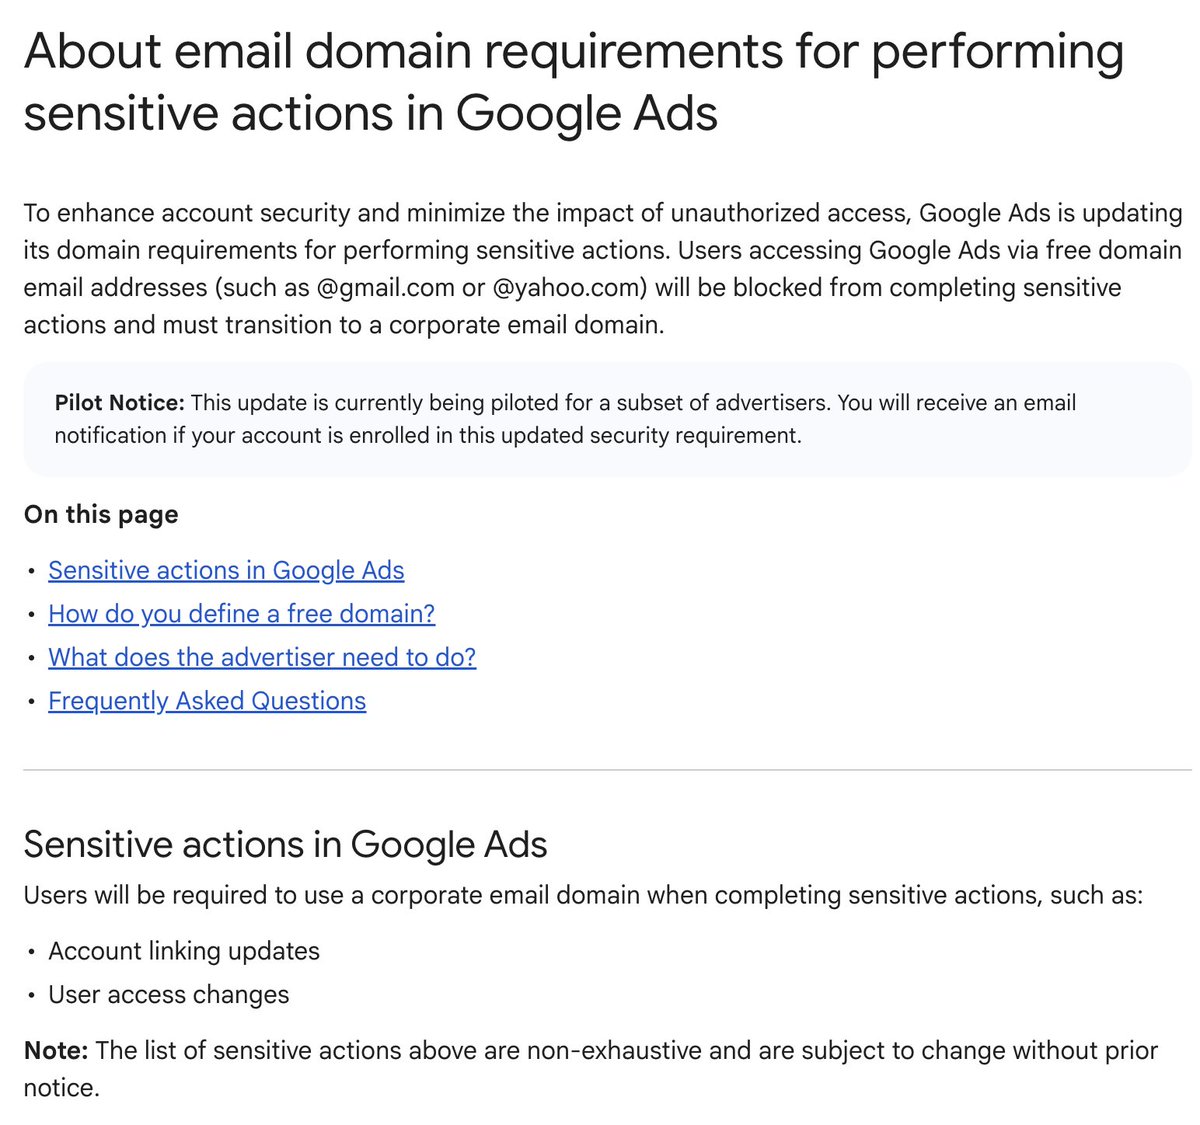The image size is (1200, 1125).
Task: Select the User access changes list item
Action: click(x=169, y=995)
